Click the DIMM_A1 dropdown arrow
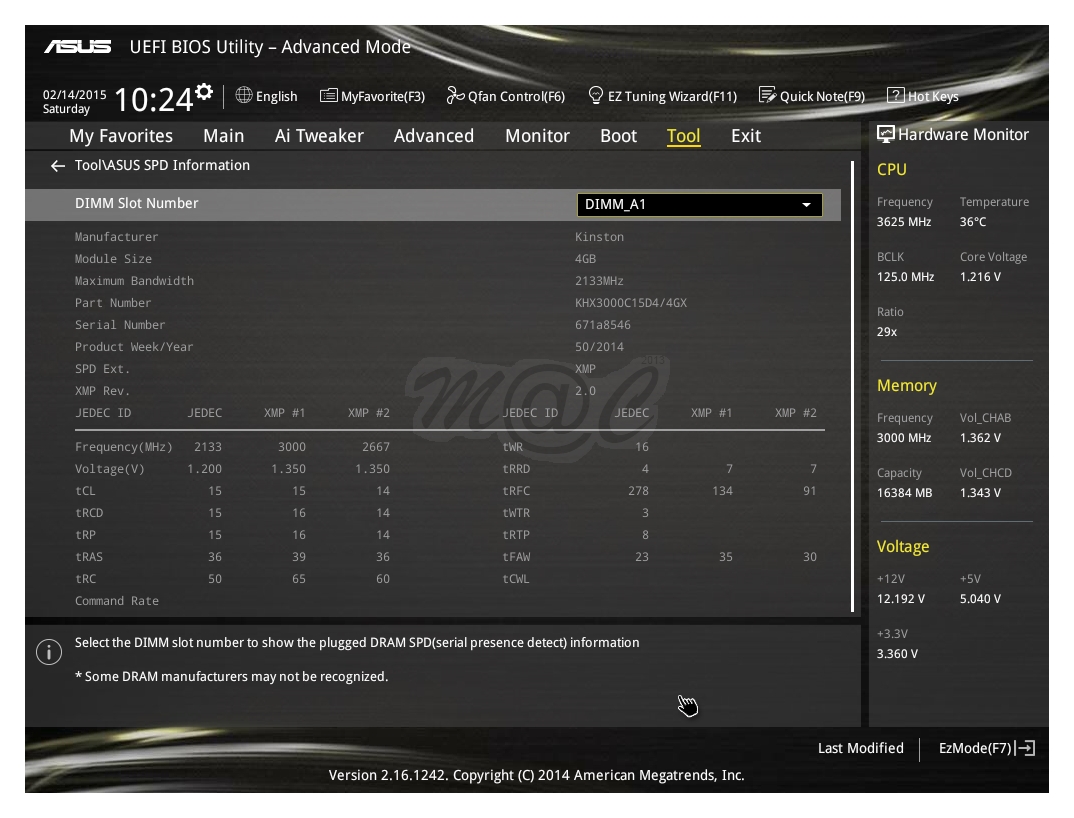 click(806, 205)
